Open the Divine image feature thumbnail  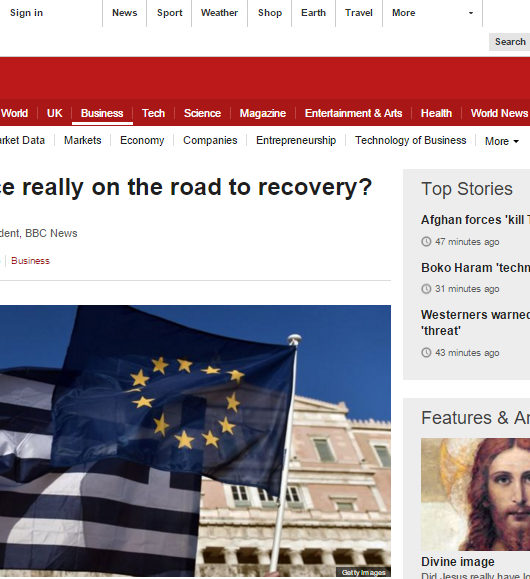tap(475, 494)
